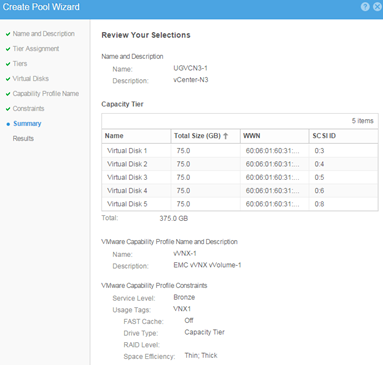383x365 pixels.
Task: Click Review Your Selections heading
Action: pyautogui.click(x=146, y=35)
